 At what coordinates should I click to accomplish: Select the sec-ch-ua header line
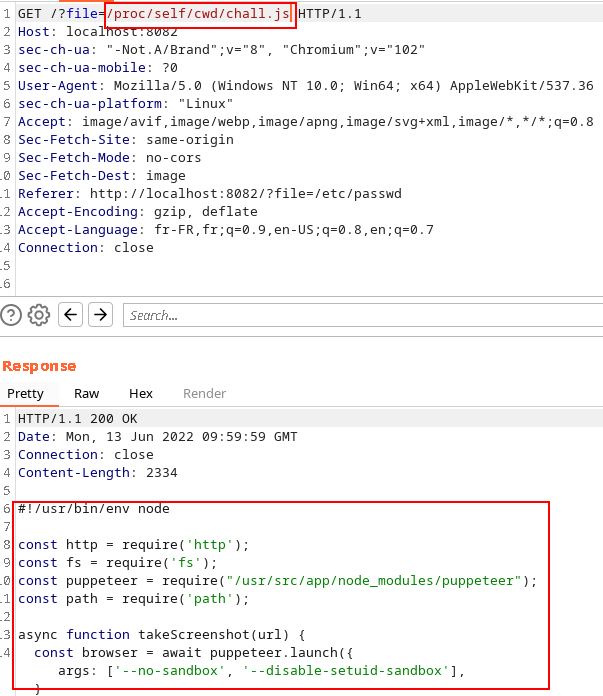pos(221,50)
